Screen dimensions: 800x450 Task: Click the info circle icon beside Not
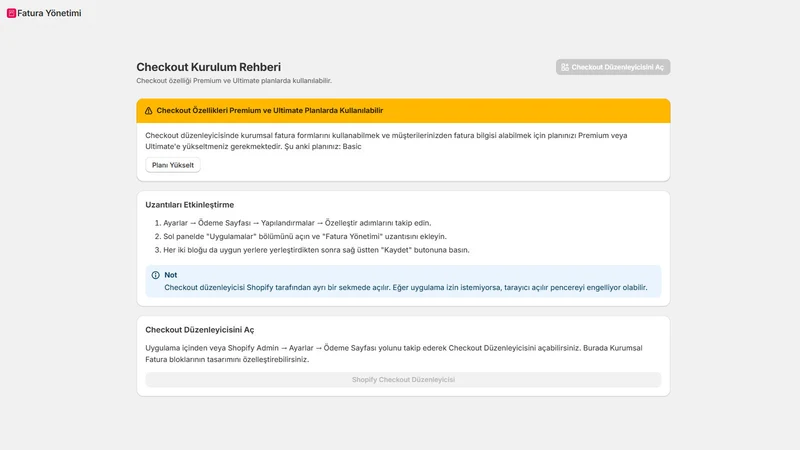[156, 275]
